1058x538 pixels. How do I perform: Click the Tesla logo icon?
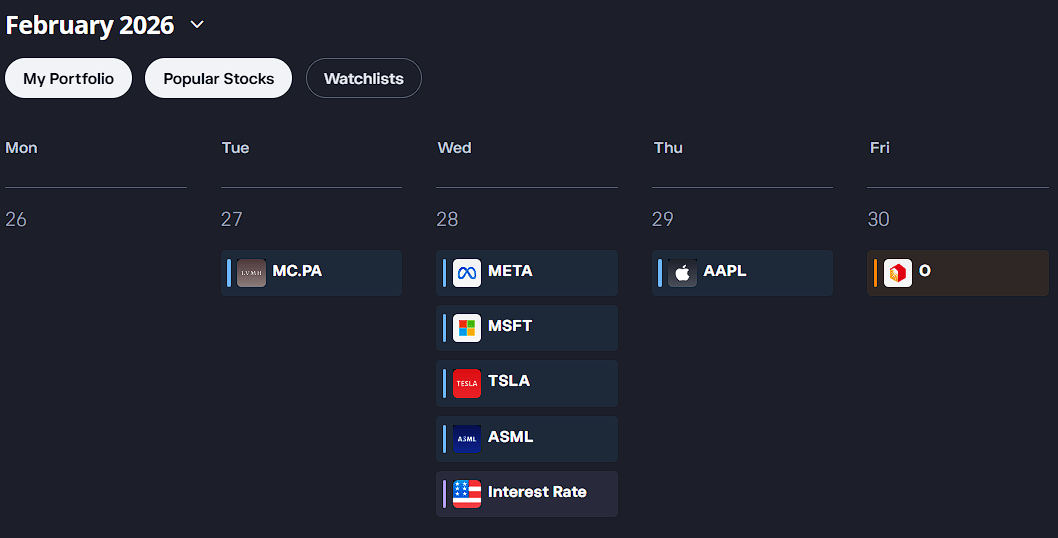[x=467, y=383]
